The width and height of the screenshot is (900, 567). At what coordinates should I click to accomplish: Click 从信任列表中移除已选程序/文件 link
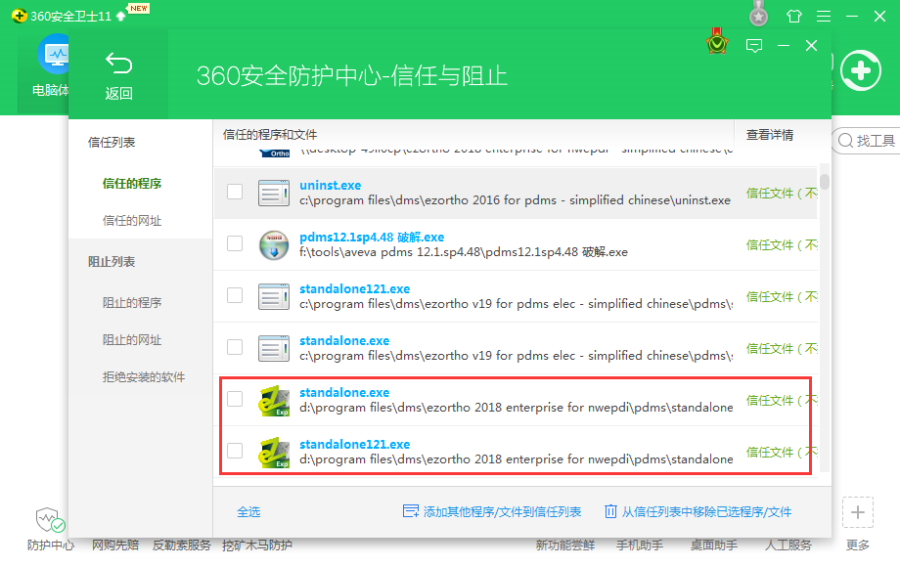tap(707, 511)
